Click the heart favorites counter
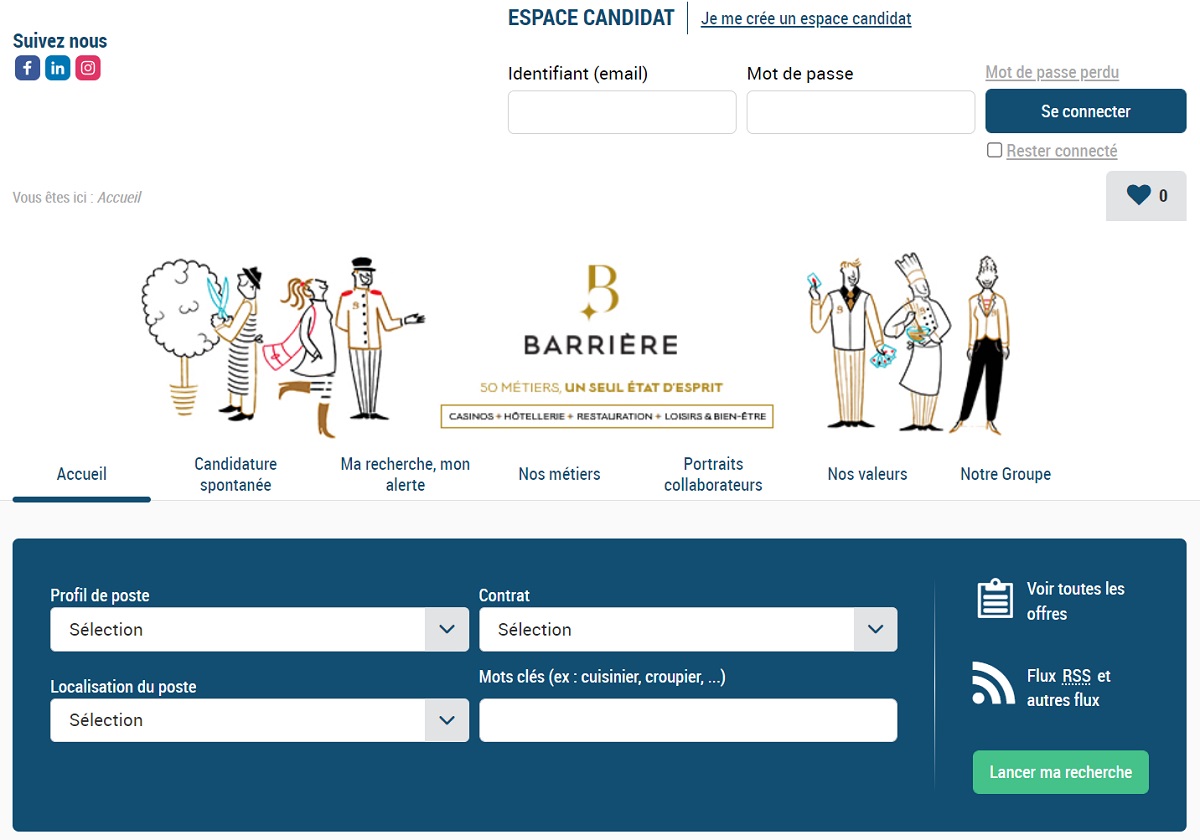1200x840 pixels. click(x=1146, y=196)
